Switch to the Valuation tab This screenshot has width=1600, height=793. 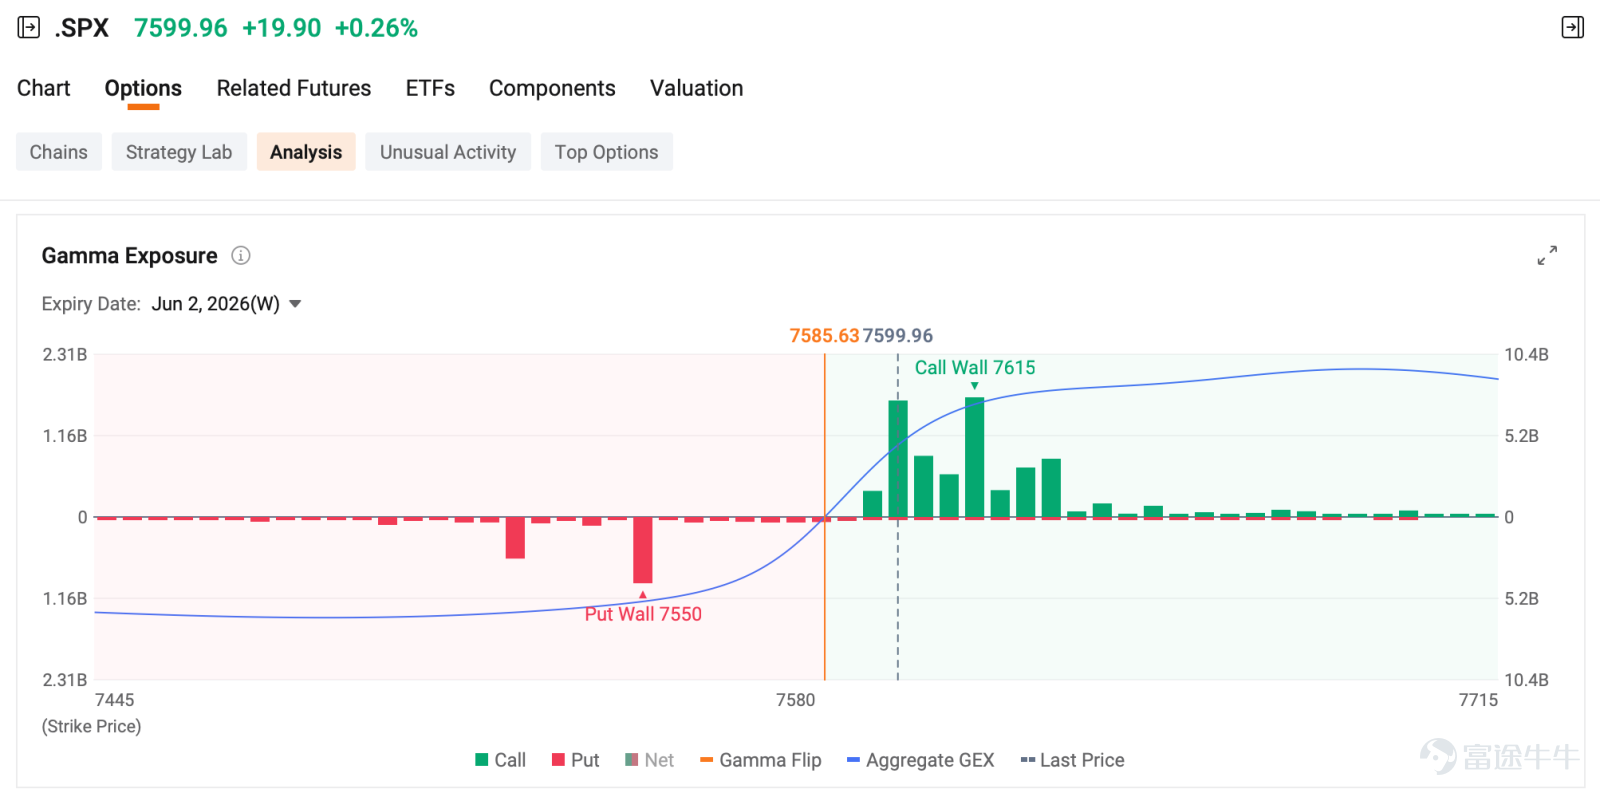tap(697, 88)
